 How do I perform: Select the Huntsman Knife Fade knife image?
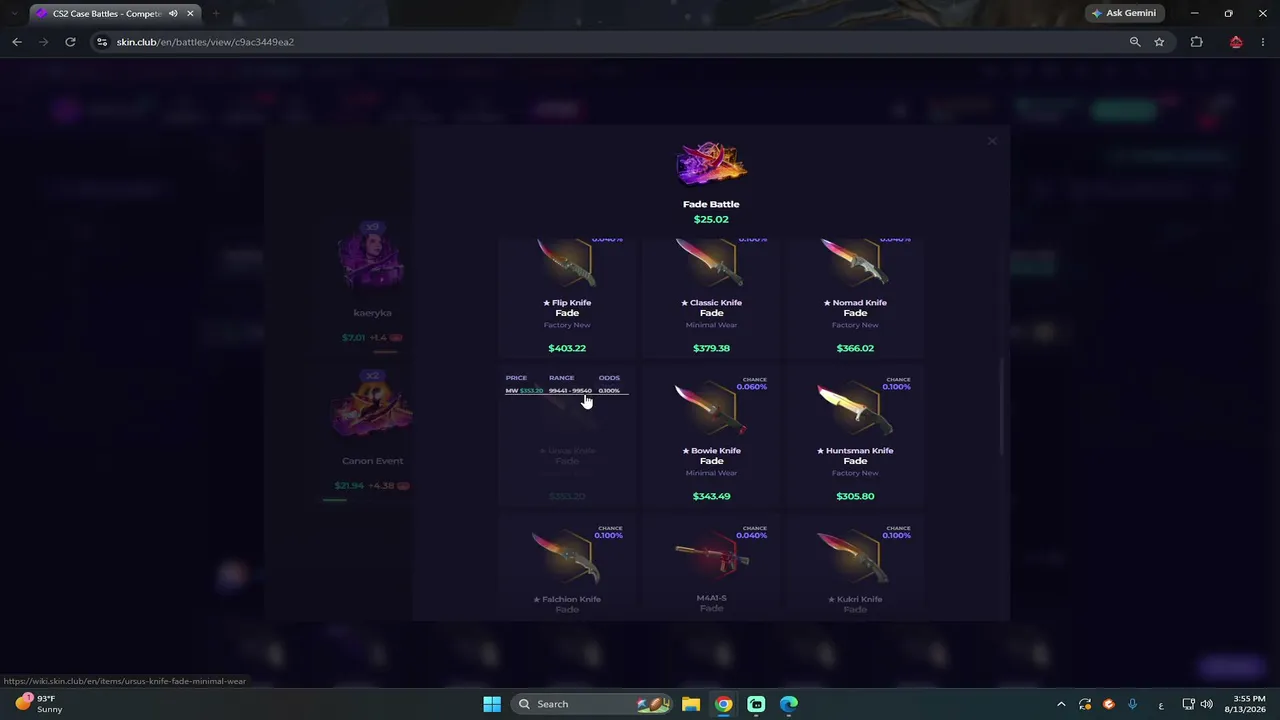coord(855,409)
